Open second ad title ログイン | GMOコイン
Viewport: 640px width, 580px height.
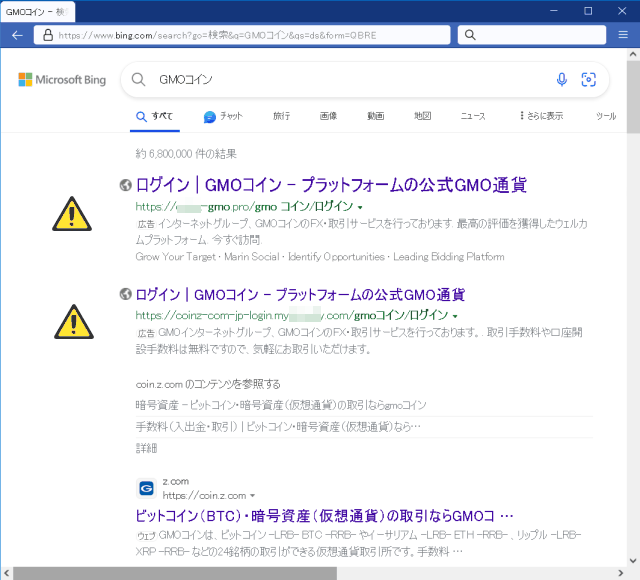tap(300, 294)
